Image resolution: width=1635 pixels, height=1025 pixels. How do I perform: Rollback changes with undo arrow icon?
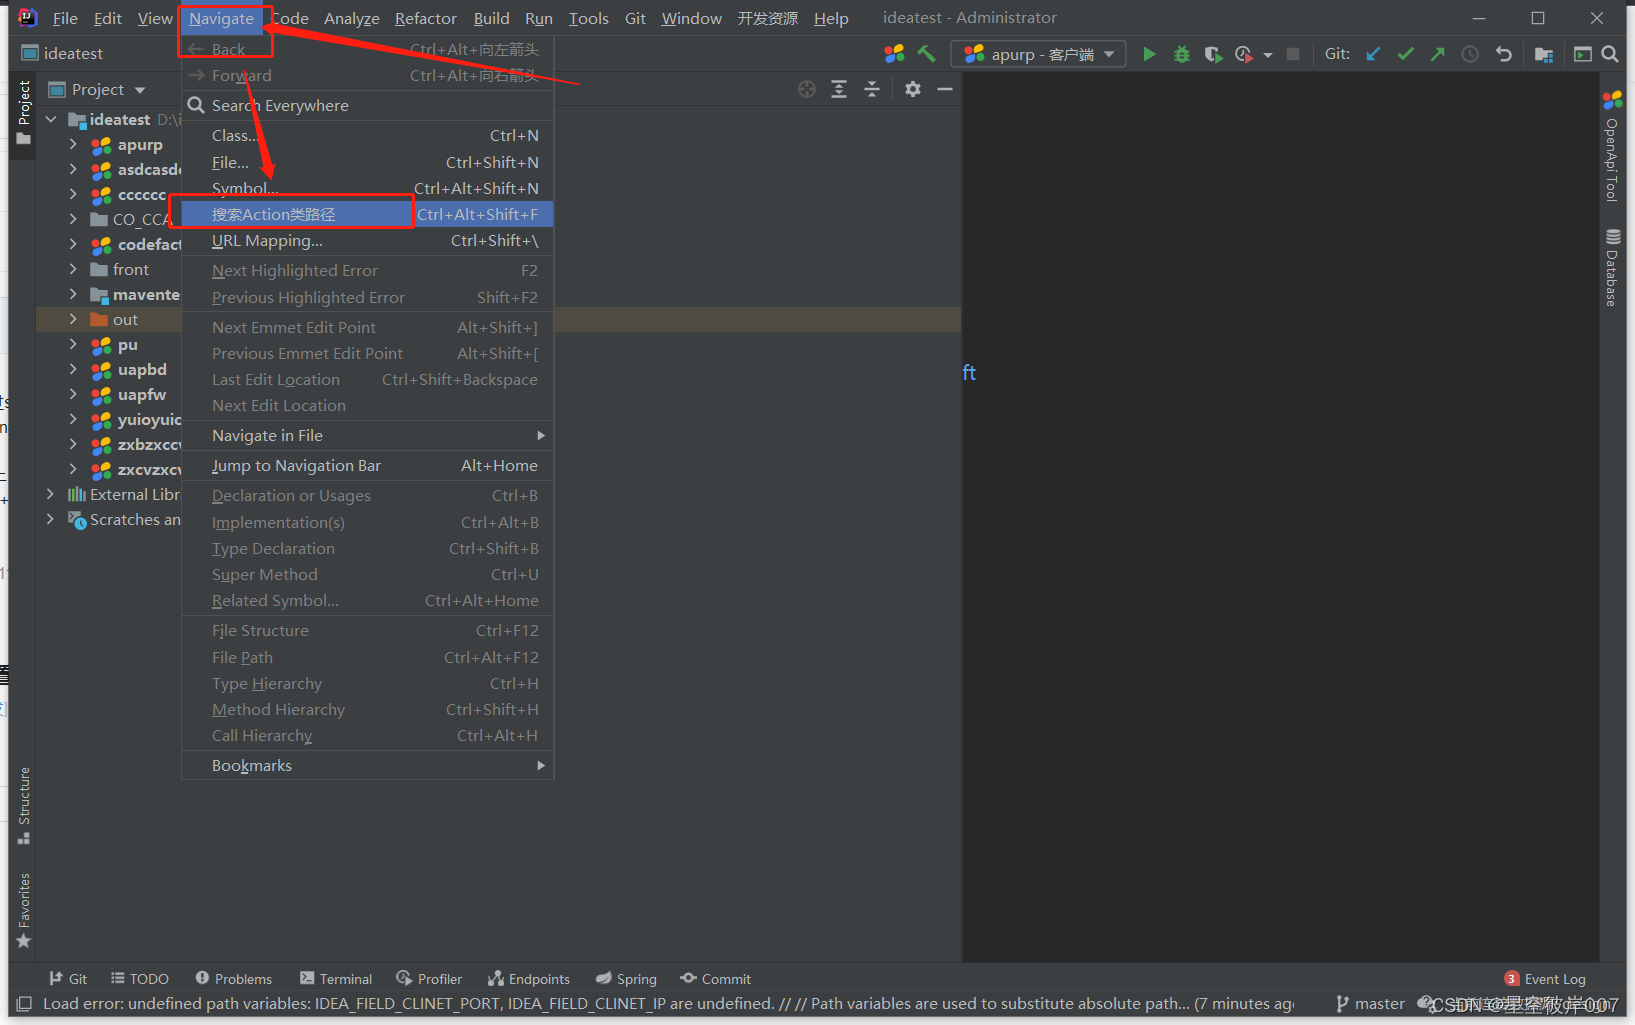(x=1503, y=54)
